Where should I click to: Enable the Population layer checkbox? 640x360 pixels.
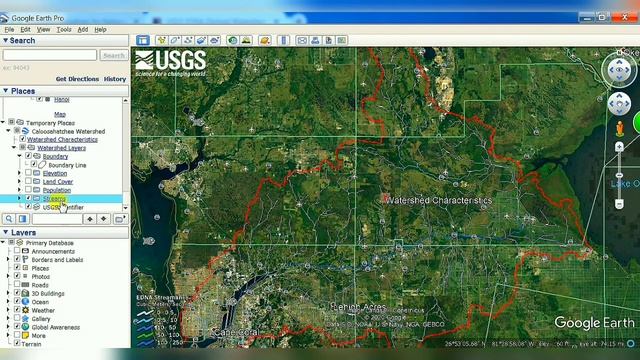click(28, 189)
